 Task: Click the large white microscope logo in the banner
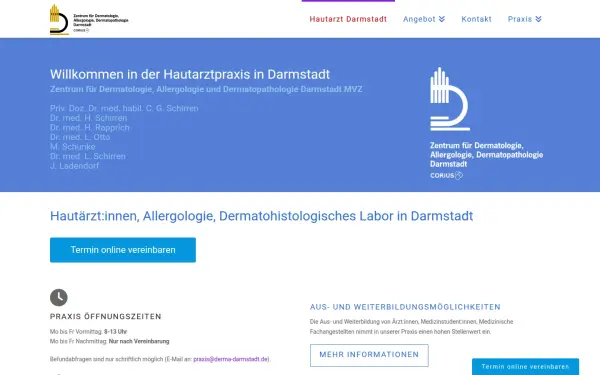[x=450, y=99]
